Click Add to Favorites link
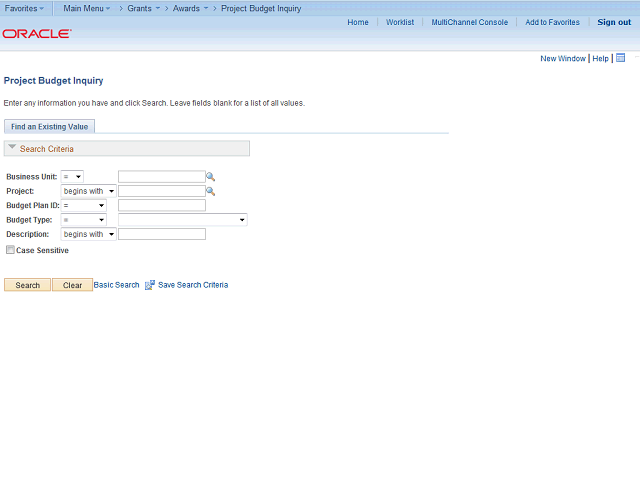 point(553,22)
